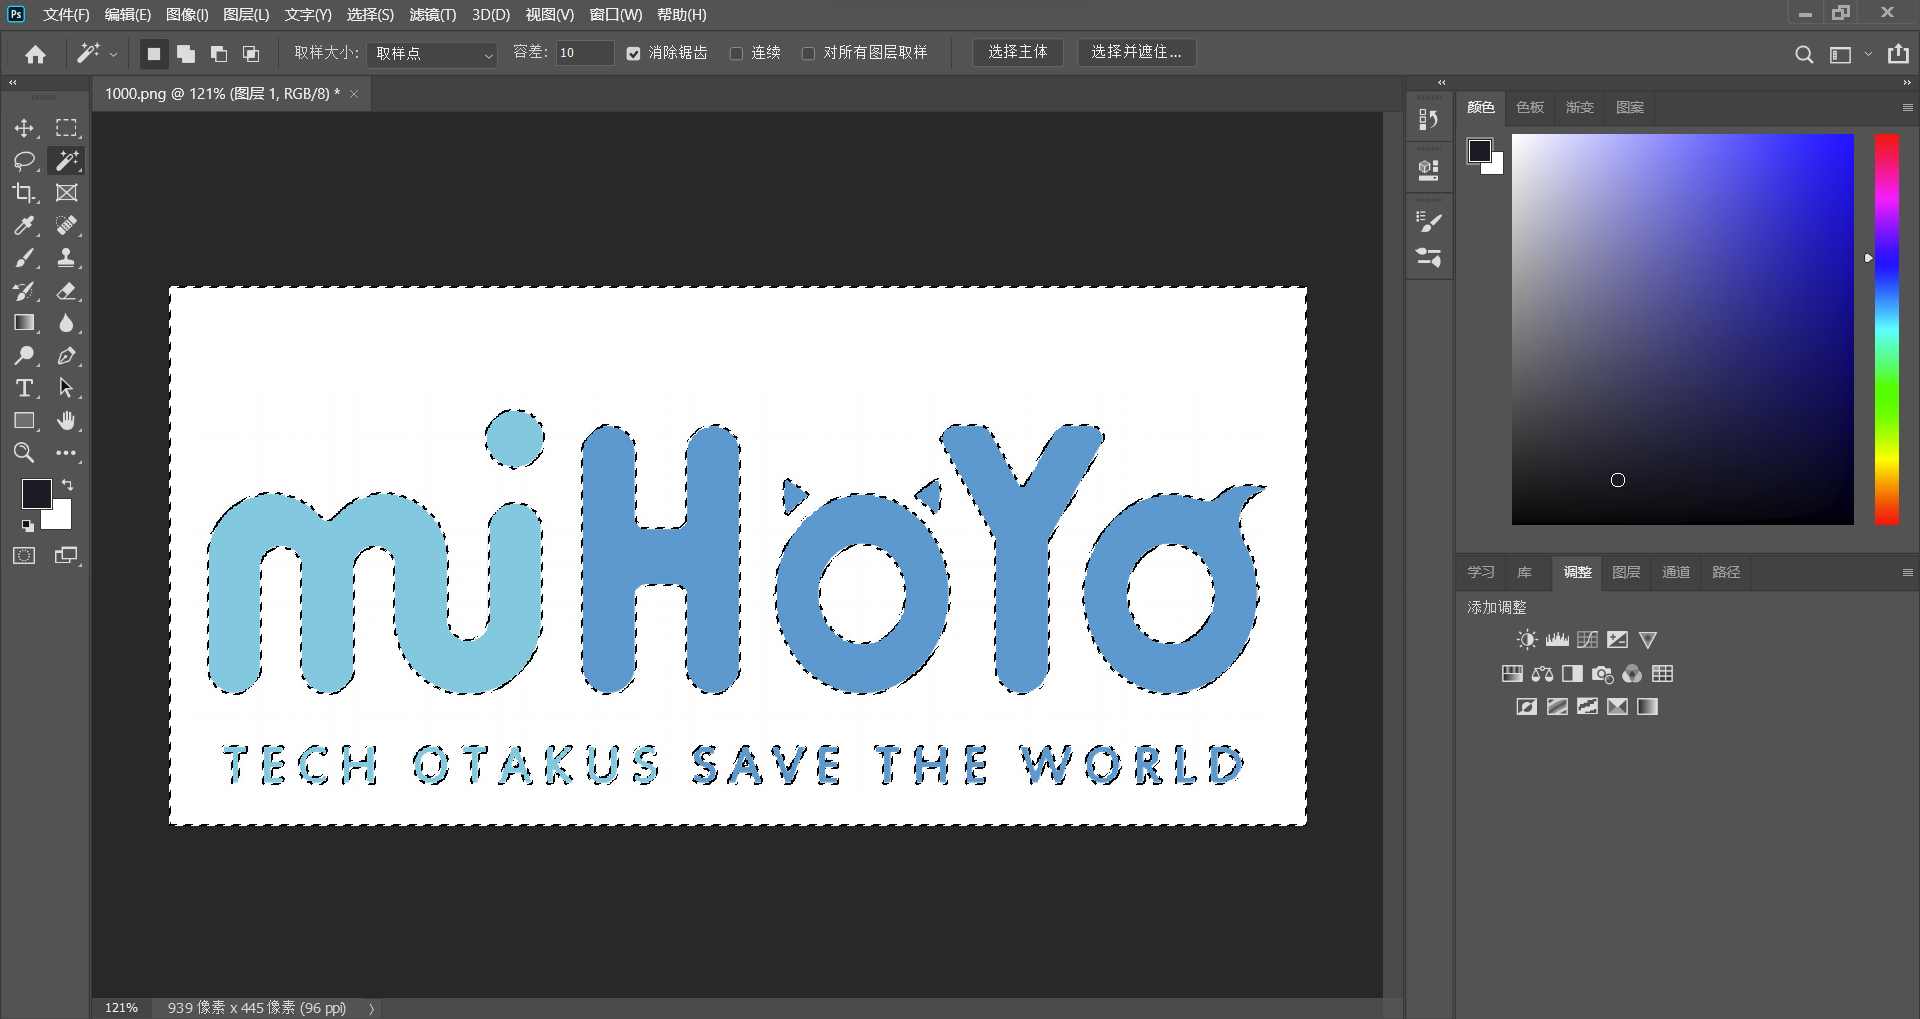The height and width of the screenshot is (1019, 1920).
Task: Select the Brush tool
Action: (x=24, y=258)
